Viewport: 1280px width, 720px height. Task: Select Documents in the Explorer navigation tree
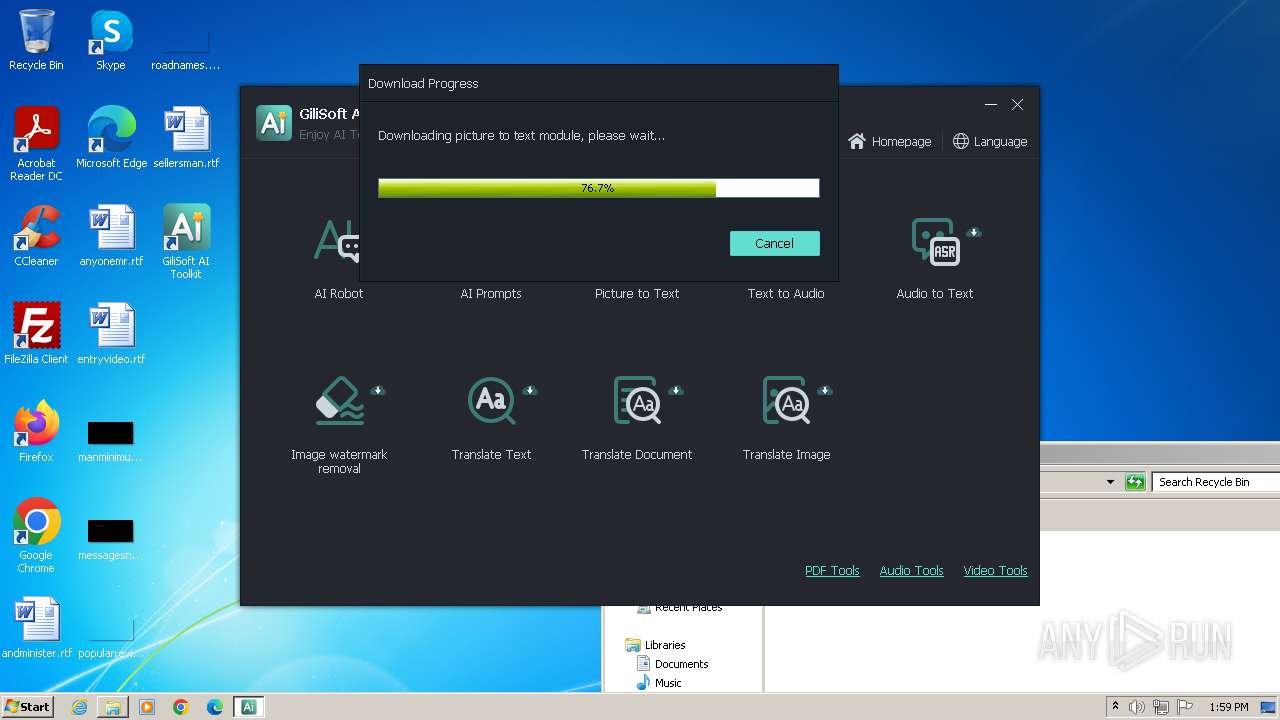click(672, 664)
